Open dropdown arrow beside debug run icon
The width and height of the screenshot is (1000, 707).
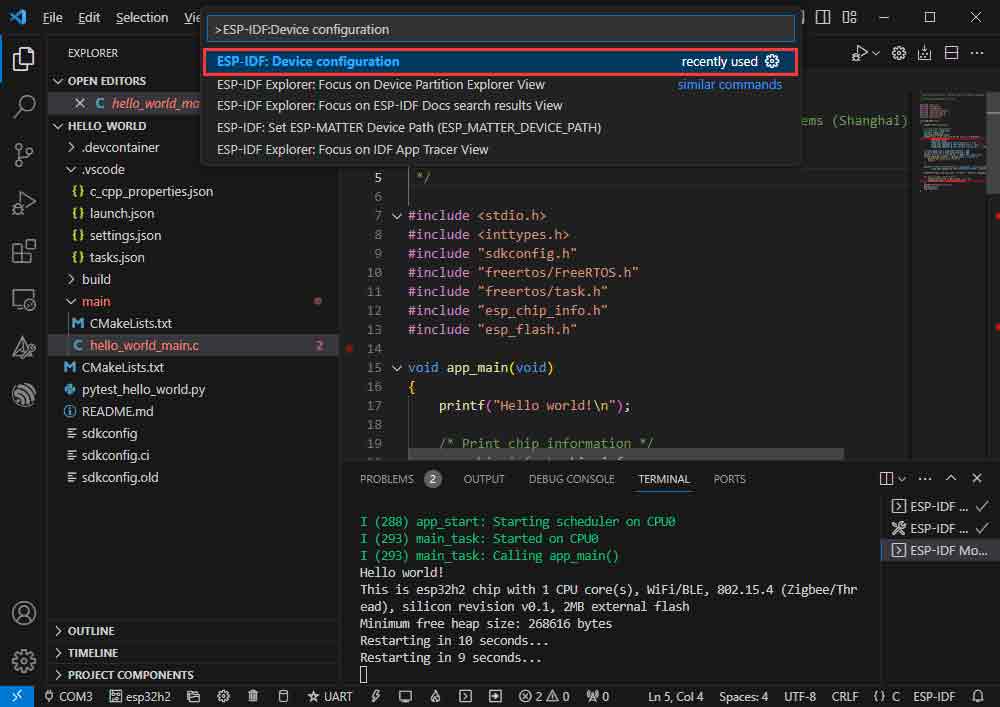click(876, 54)
